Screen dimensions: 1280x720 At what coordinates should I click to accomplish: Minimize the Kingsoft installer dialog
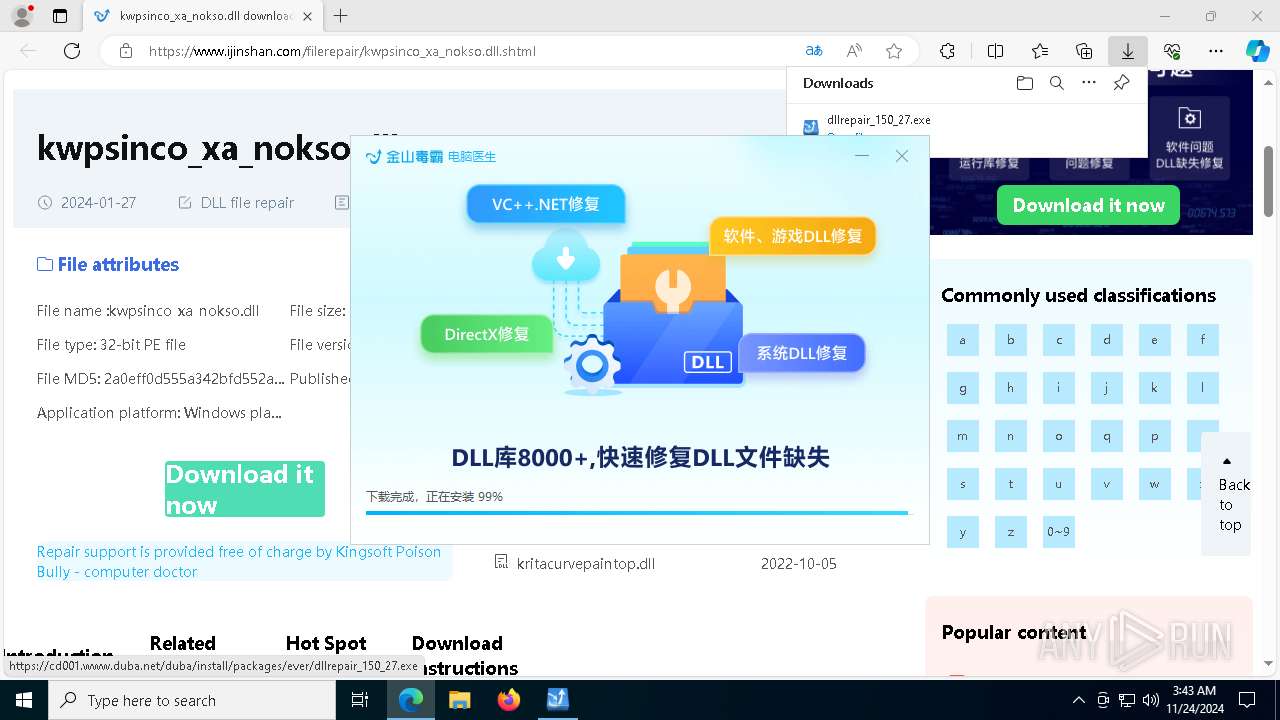[x=862, y=156]
